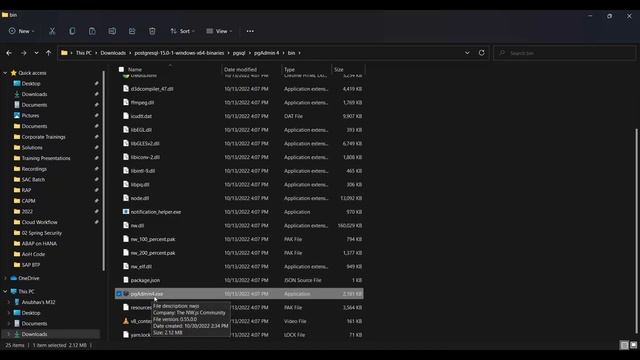
Task: Sort by the Size column header
Action: 339,69
